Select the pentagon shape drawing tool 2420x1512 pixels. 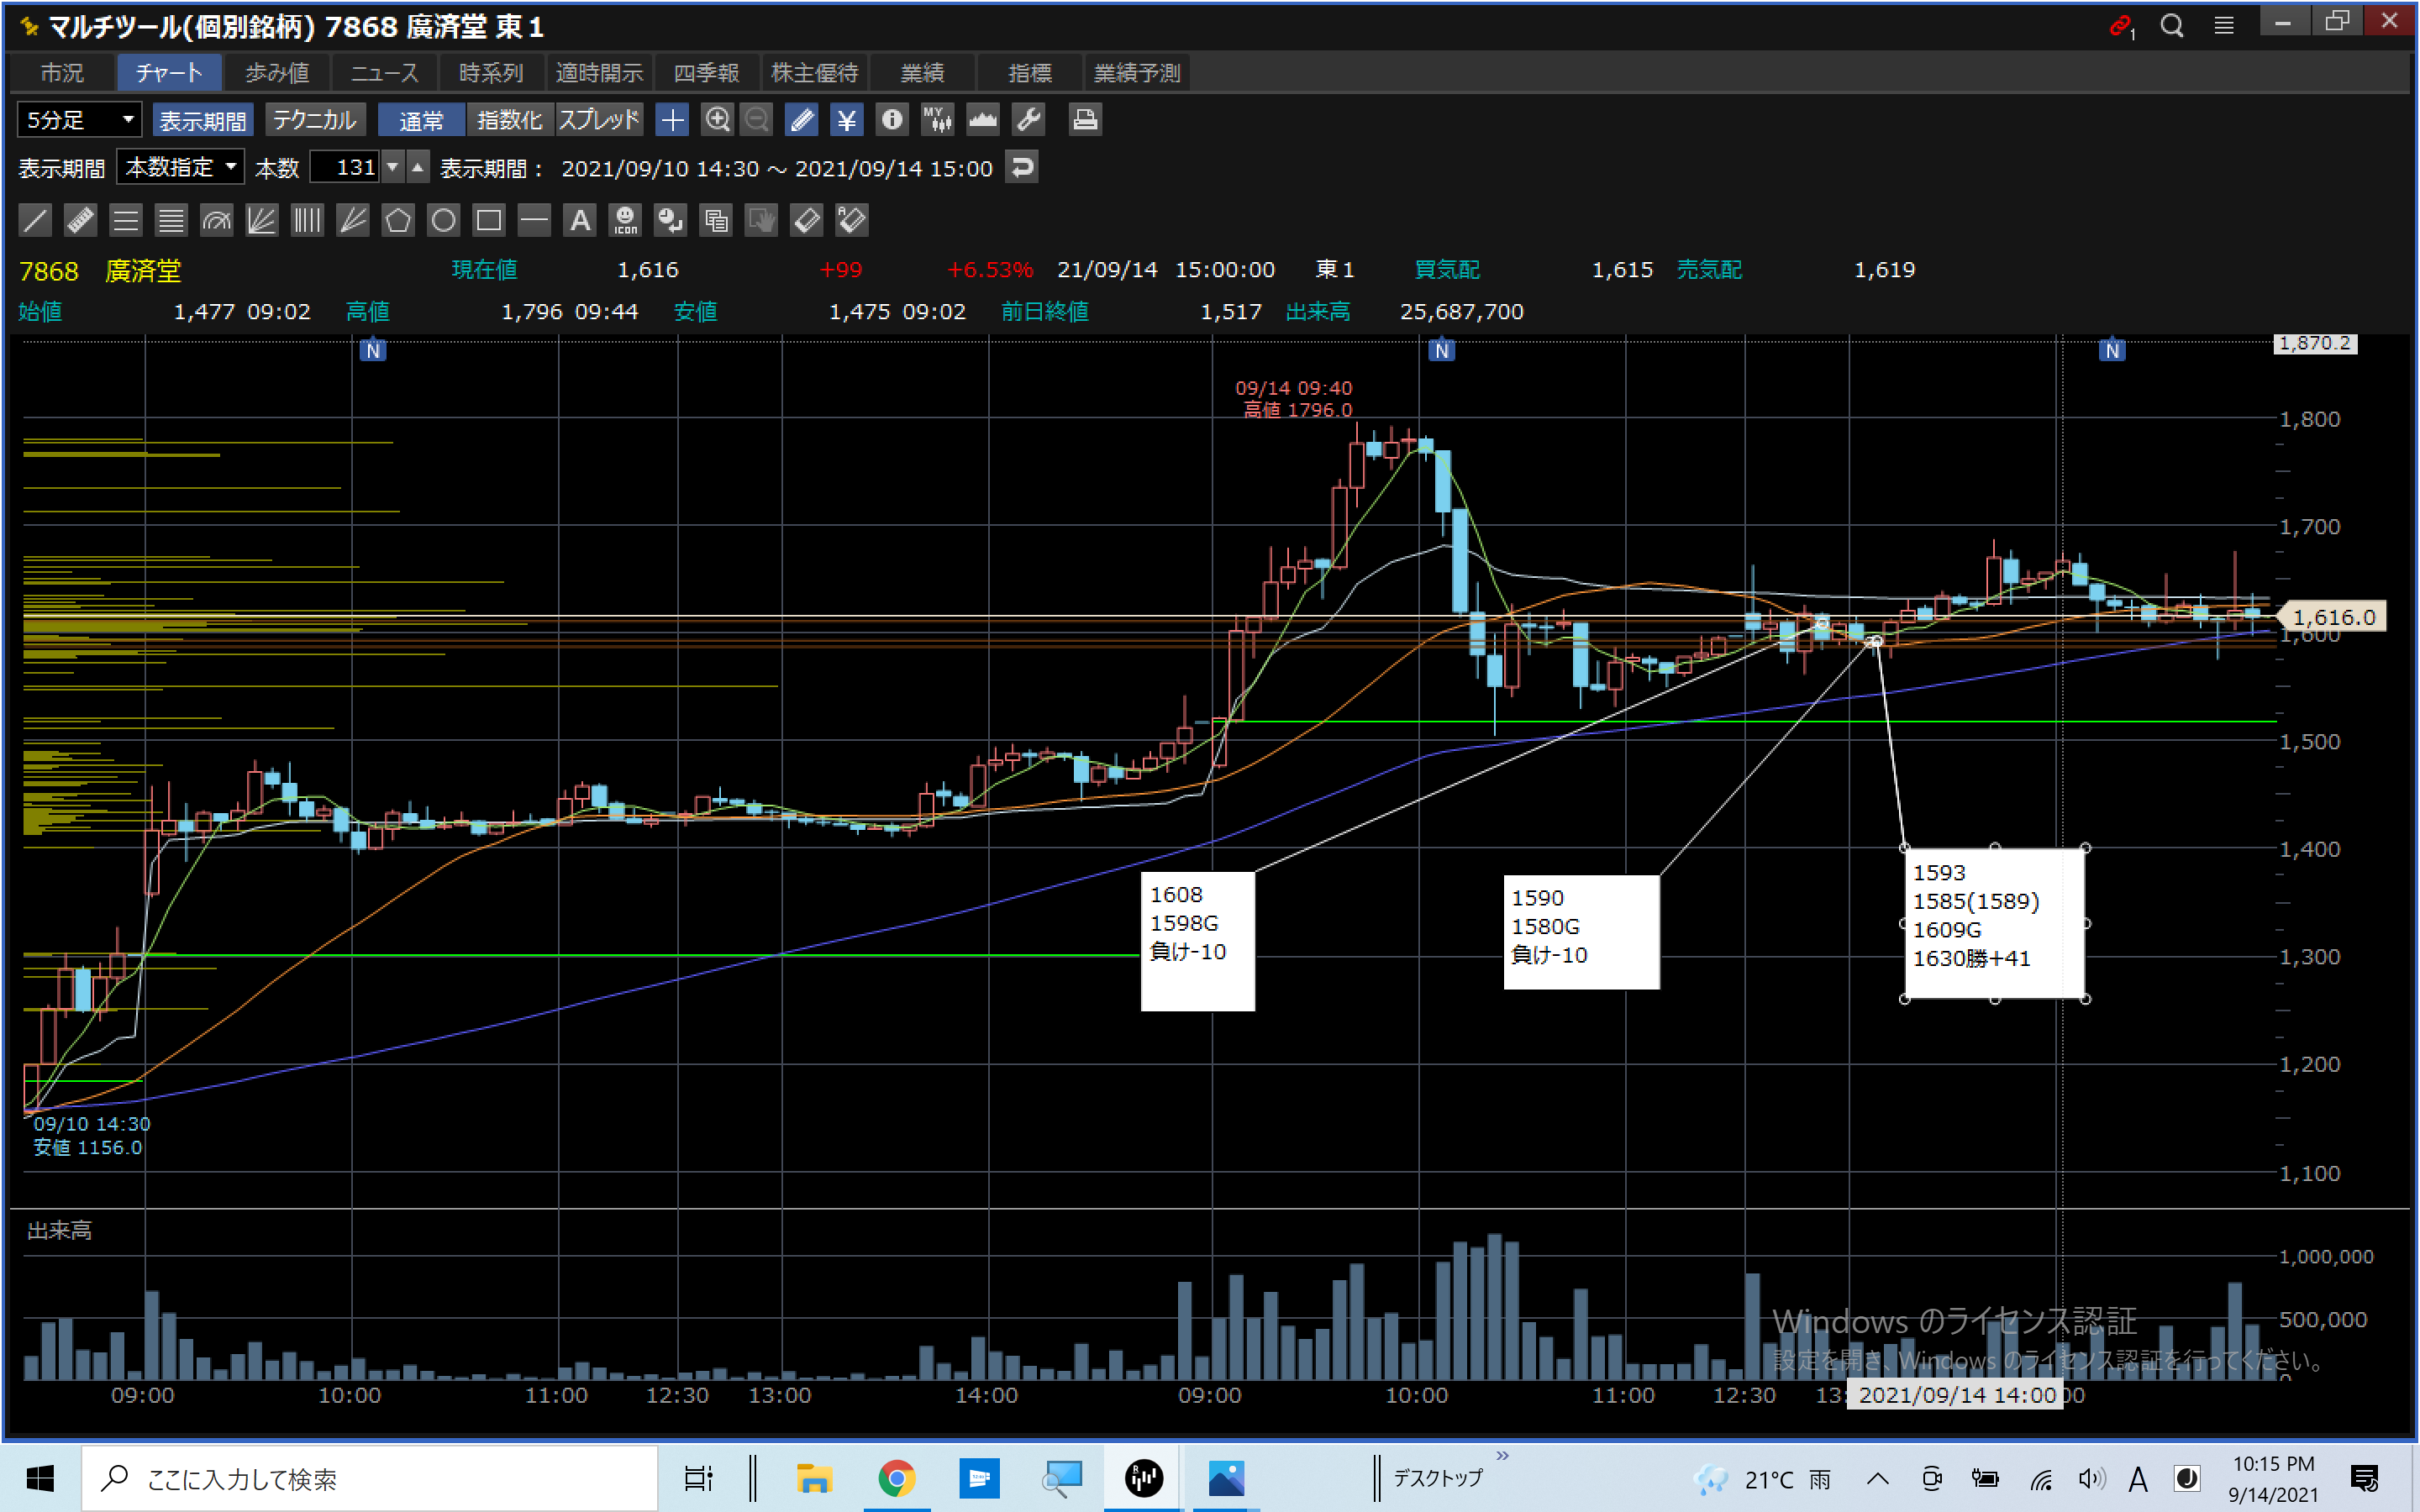click(398, 220)
